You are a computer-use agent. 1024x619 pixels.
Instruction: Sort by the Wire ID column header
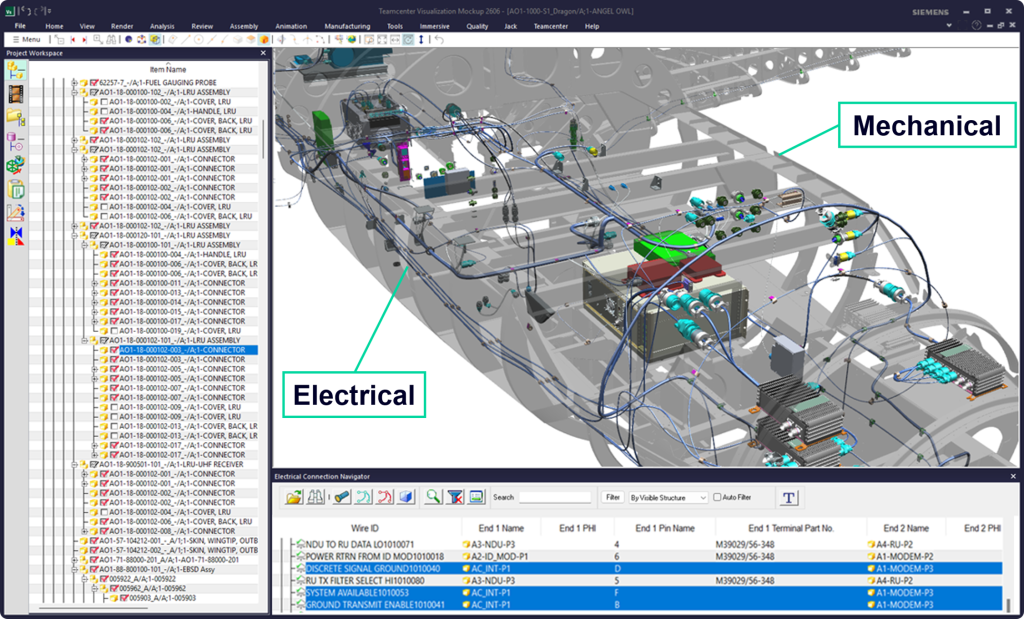click(x=364, y=528)
